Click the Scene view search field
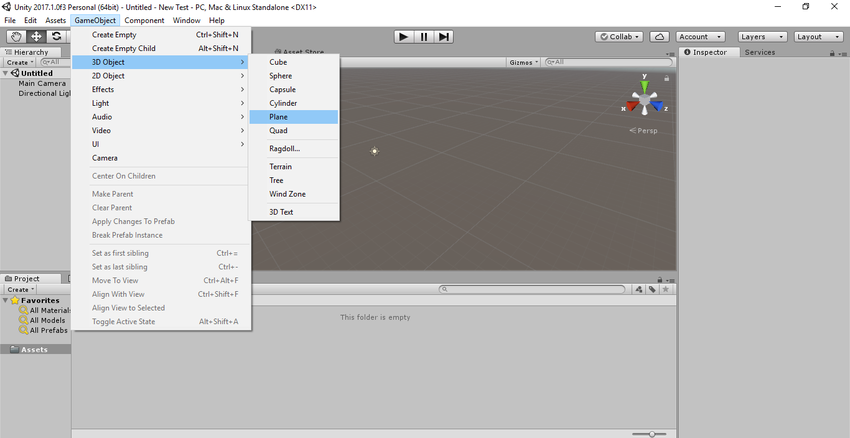Screen dimensions: 850x438 [608, 62]
